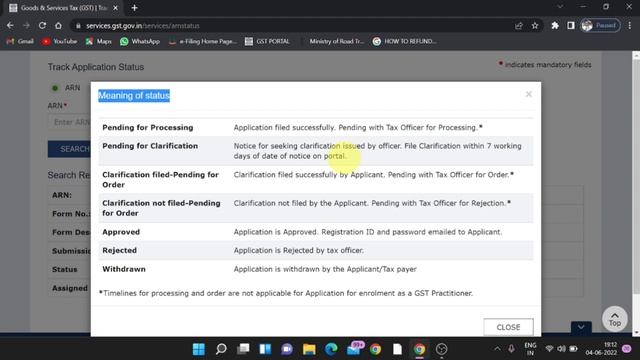Select the ARN radio button

click(x=55, y=88)
